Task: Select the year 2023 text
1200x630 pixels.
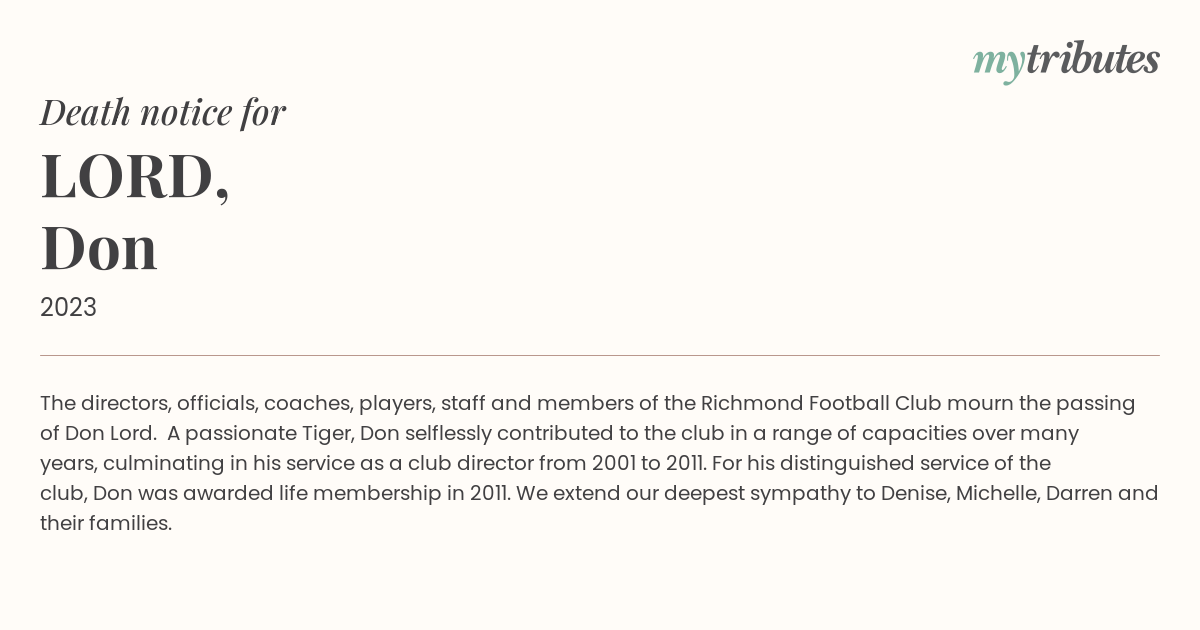Action: click(x=68, y=307)
